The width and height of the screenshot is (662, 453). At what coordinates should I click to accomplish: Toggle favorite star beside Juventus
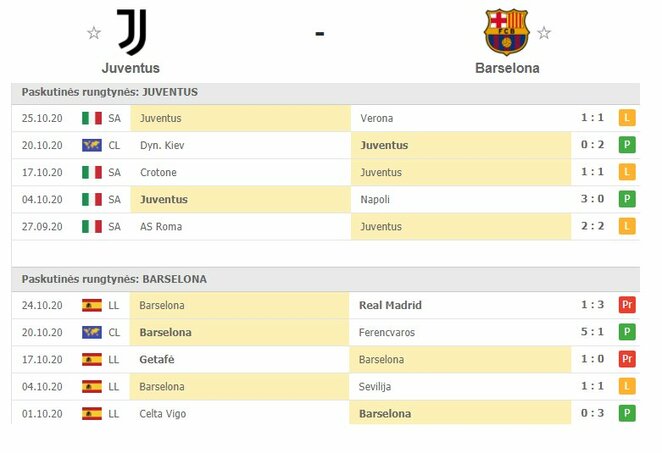(x=94, y=32)
